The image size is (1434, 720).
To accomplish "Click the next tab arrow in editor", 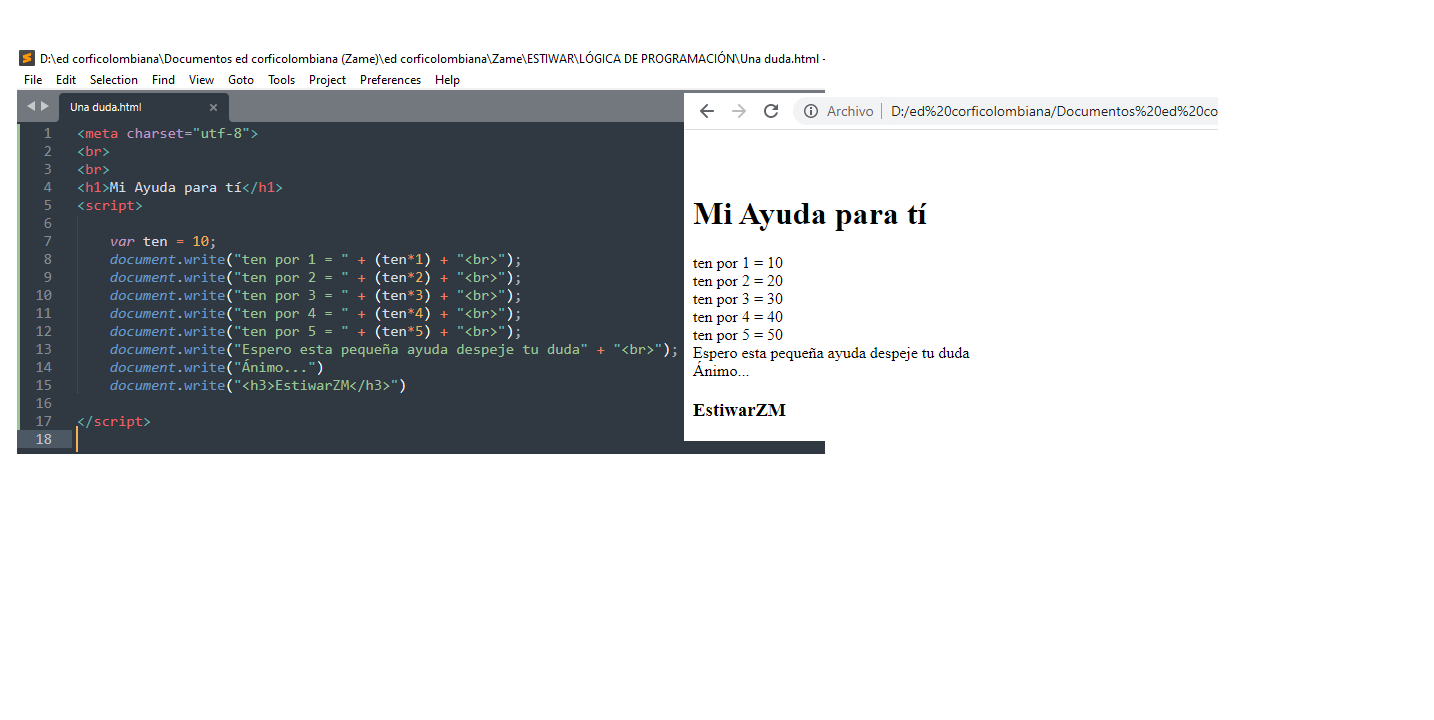I will tap(44, 106).
